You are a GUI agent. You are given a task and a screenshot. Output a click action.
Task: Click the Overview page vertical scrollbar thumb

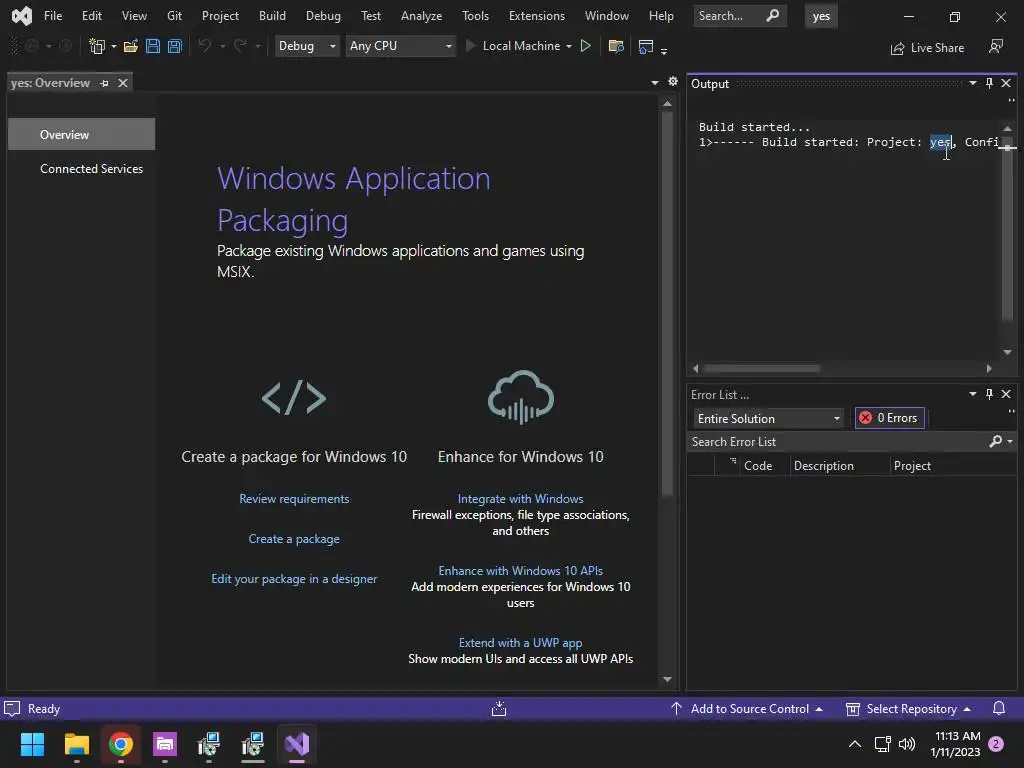[667, 304]
